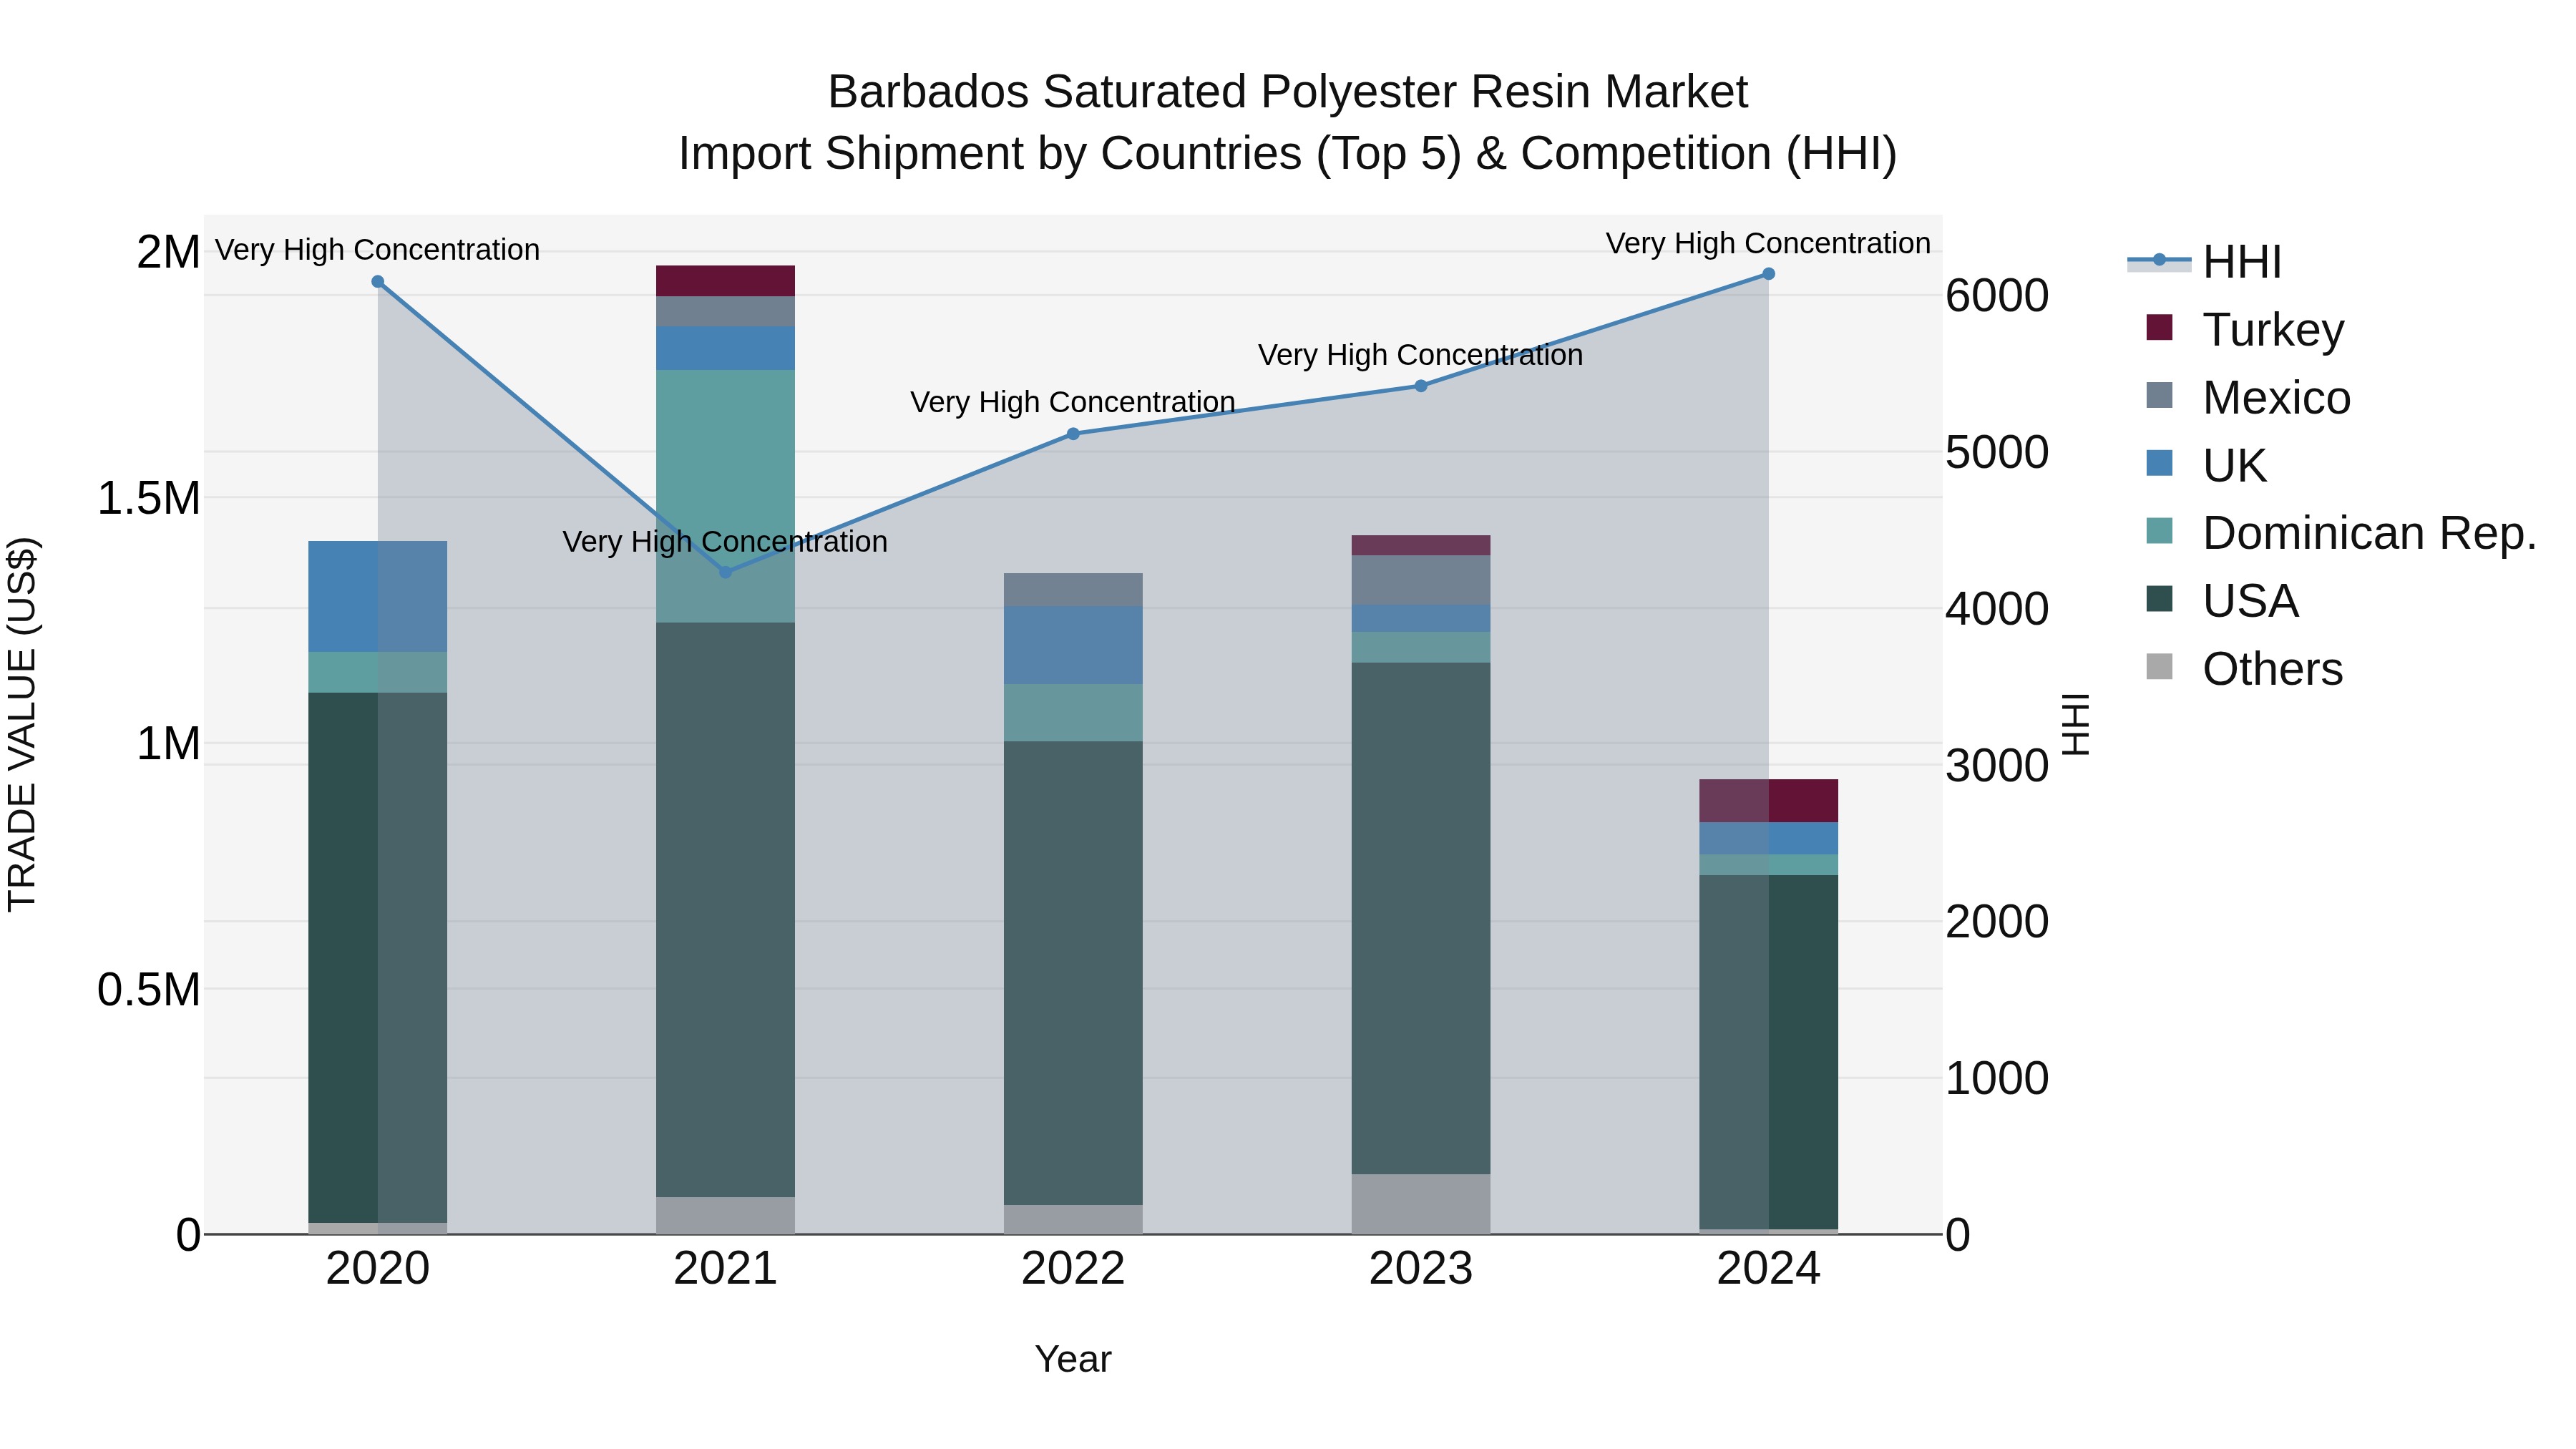Click the chart title Barbados Saturated Polyester Resin Market
The width and height of the screenshot is (2576, 1449).
(1288, 92)
